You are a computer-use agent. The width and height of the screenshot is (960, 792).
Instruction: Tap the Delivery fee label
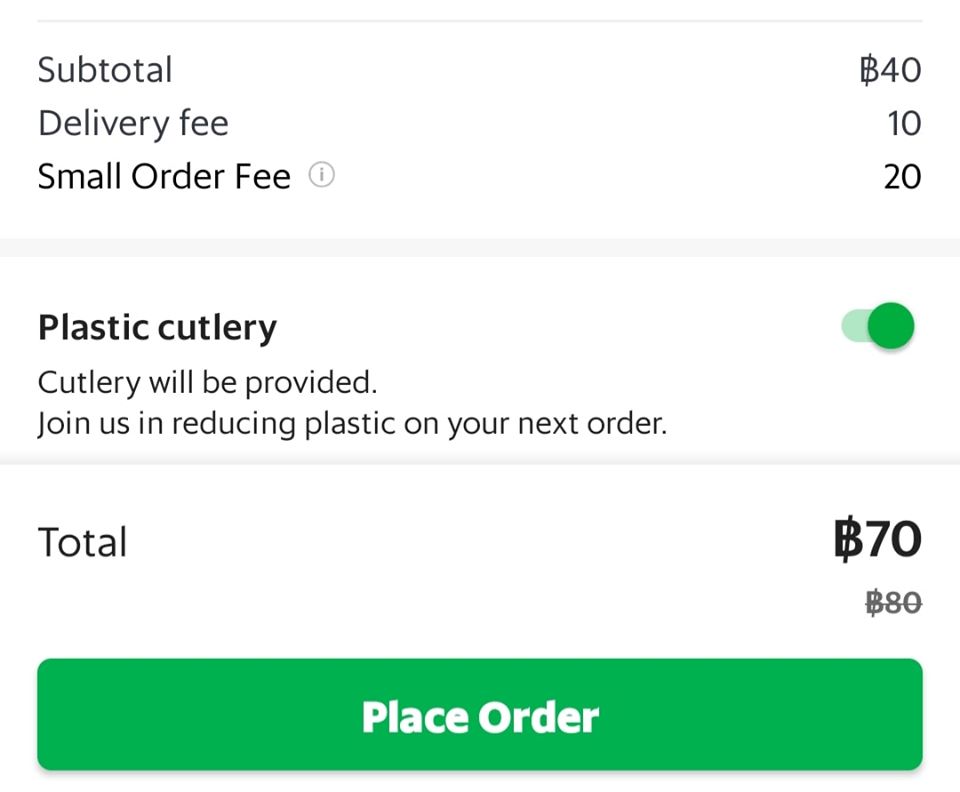(x=133, y=124)
